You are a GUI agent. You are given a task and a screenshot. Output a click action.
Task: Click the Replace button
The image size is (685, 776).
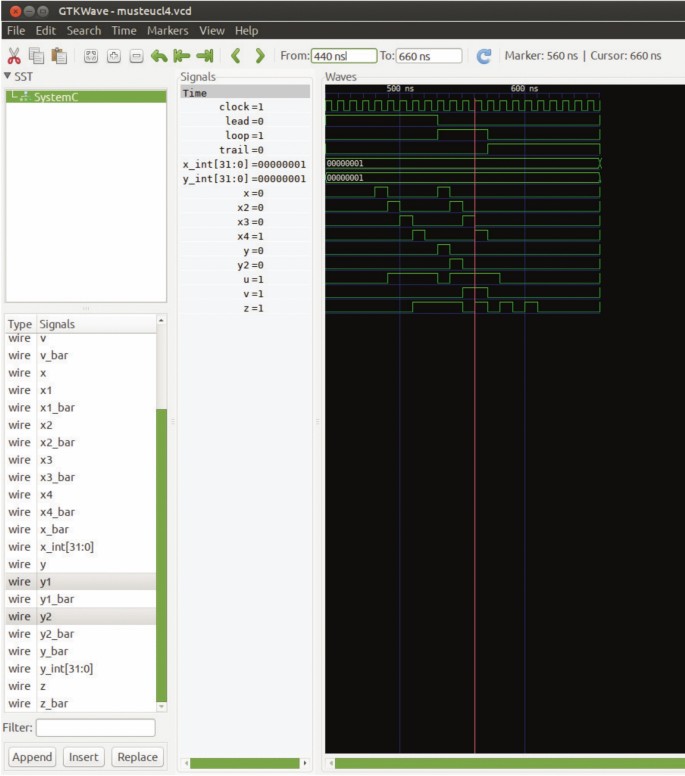137,757
